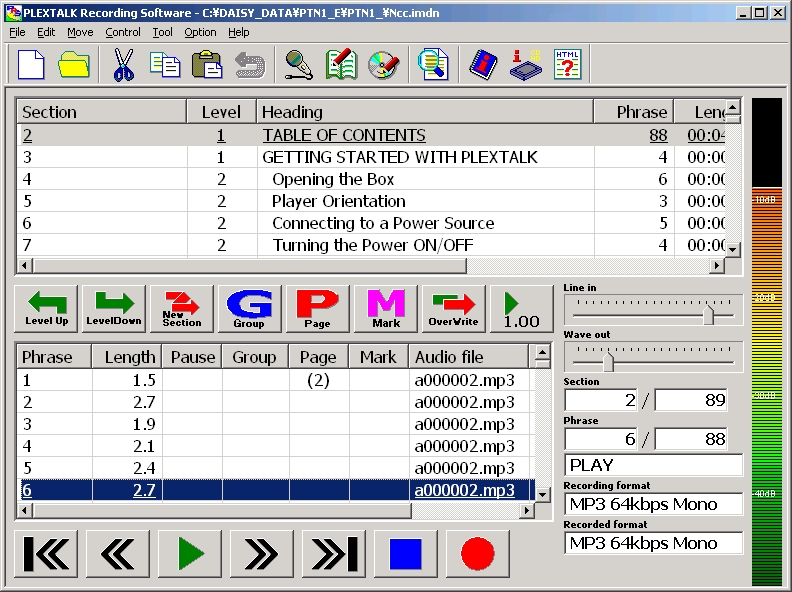Click the highlighted phrase 6 row

click(x=276, y=490)
